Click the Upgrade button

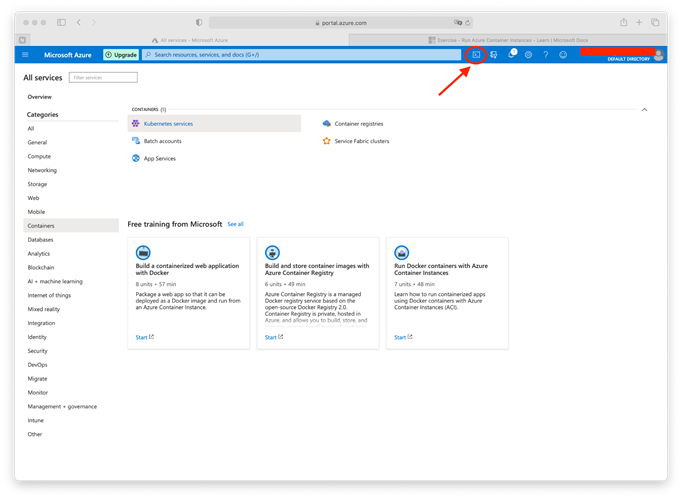pyautogui.click(x=121, y=55)
